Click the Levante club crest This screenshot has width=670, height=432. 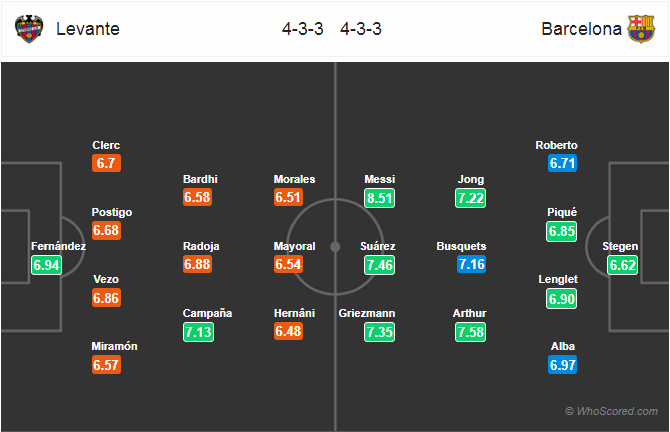29,29
